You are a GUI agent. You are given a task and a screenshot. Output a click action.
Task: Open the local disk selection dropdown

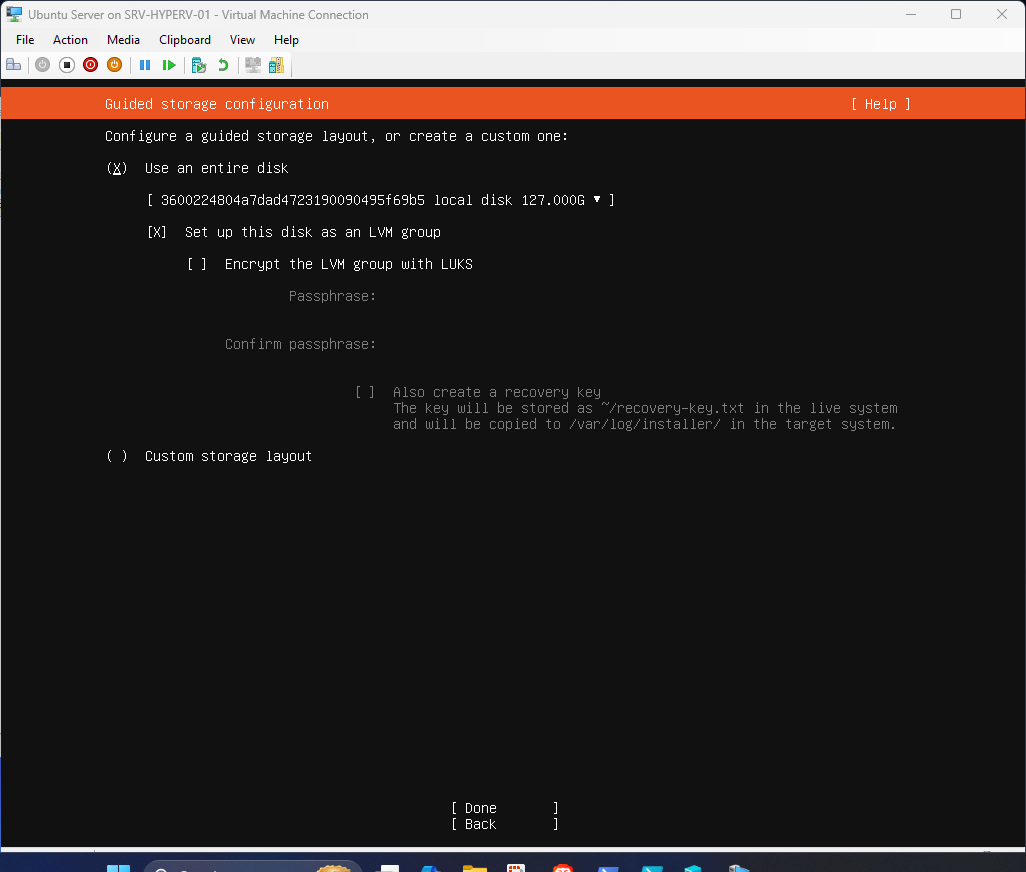[x=597, y=199]
